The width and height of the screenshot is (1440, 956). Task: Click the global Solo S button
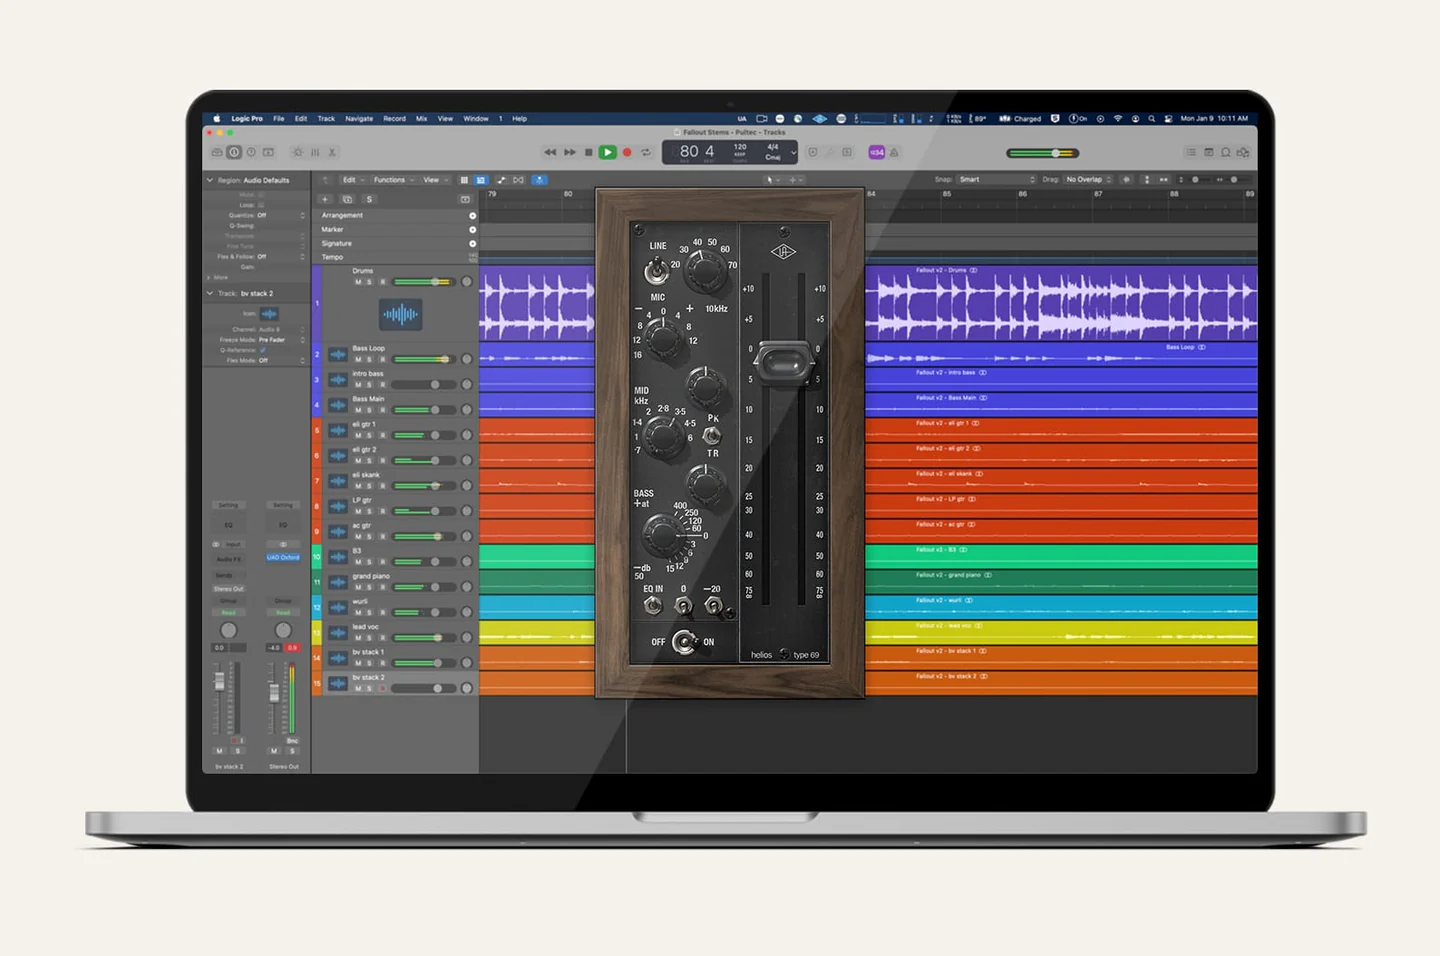point(369,199)
